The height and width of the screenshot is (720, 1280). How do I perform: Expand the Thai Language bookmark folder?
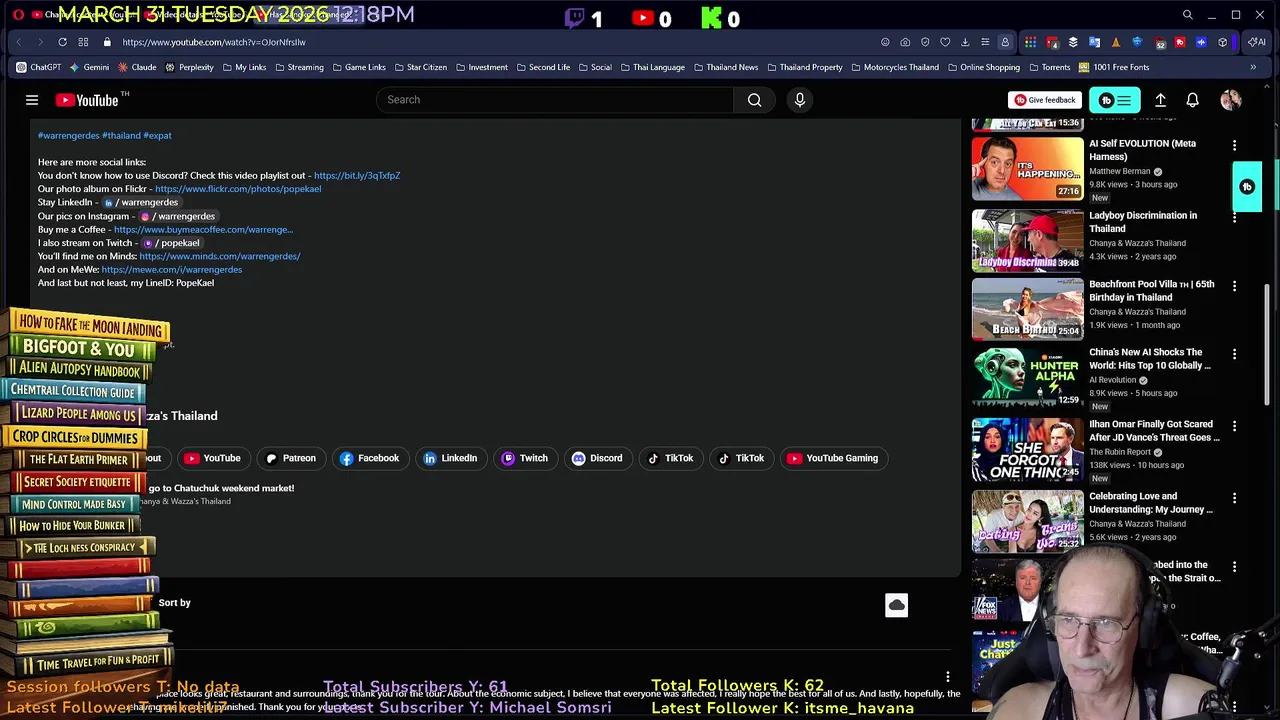click(652, 67)
